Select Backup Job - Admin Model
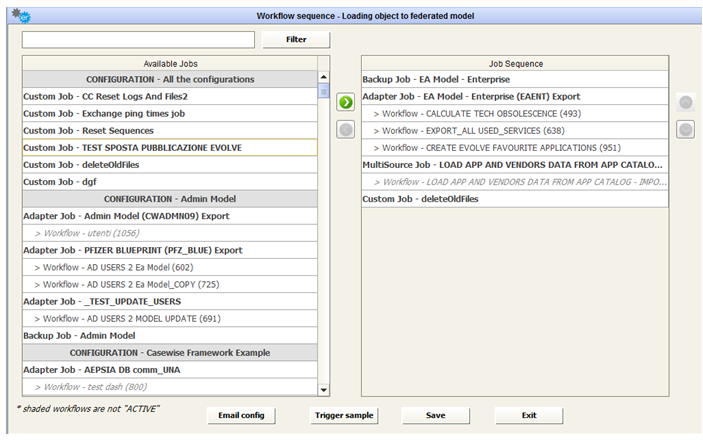The width and height of the screenshot is (703, 440). click(x=170, y=335)
